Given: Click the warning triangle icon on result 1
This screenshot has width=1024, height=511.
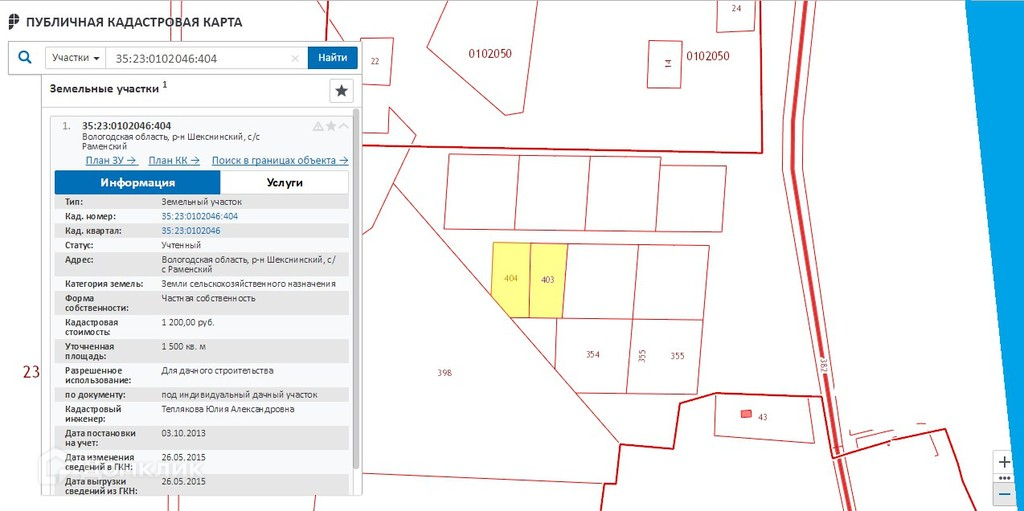Looking at the screenshot, I should [318, 126].
